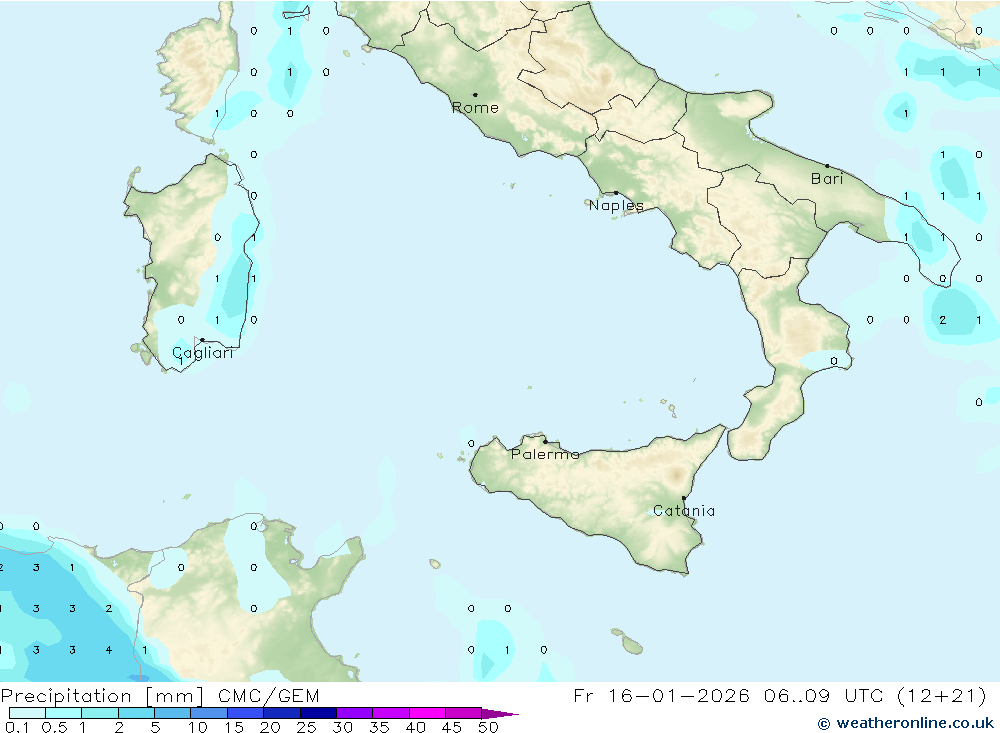Pick legend swatch between 5 and 10
The image size is (1000, 733).
173,713
